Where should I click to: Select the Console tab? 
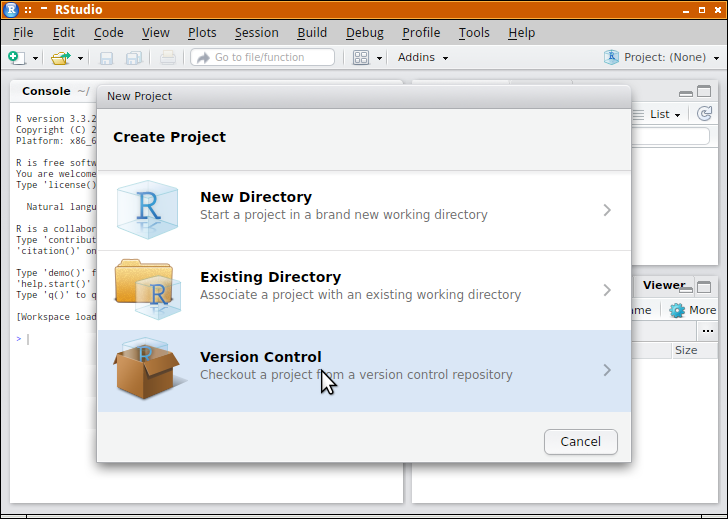pyautogui.click(x=46, y=91)
